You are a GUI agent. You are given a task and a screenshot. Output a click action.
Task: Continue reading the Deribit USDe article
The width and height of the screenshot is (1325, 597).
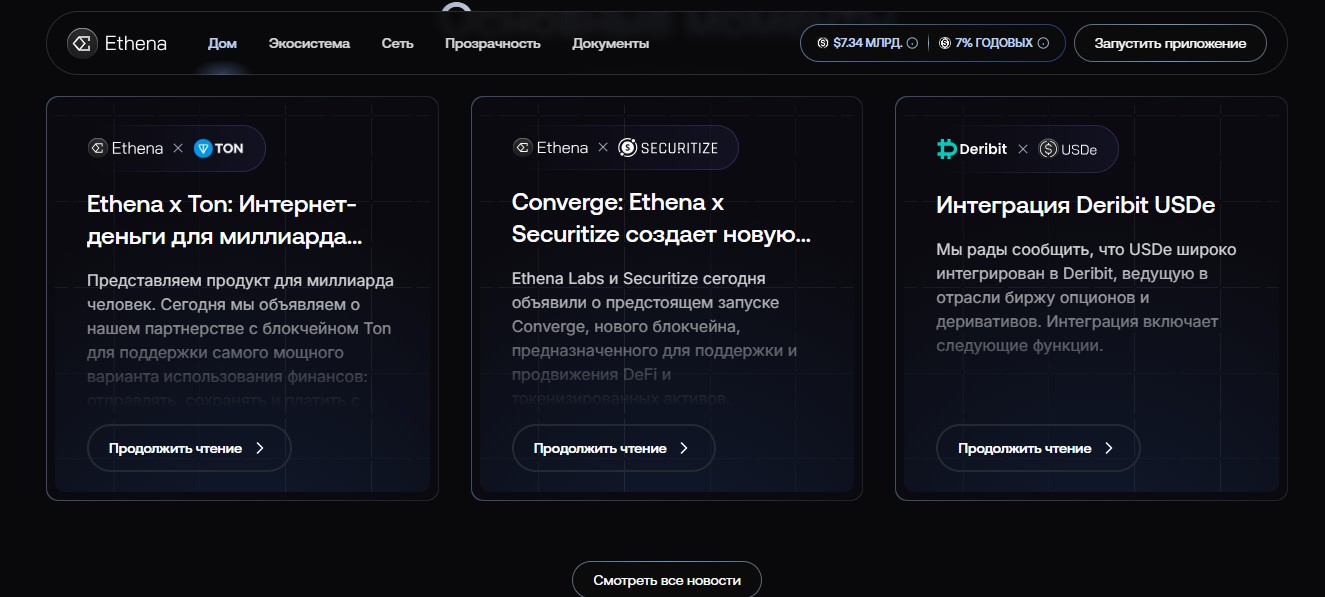1038,448
